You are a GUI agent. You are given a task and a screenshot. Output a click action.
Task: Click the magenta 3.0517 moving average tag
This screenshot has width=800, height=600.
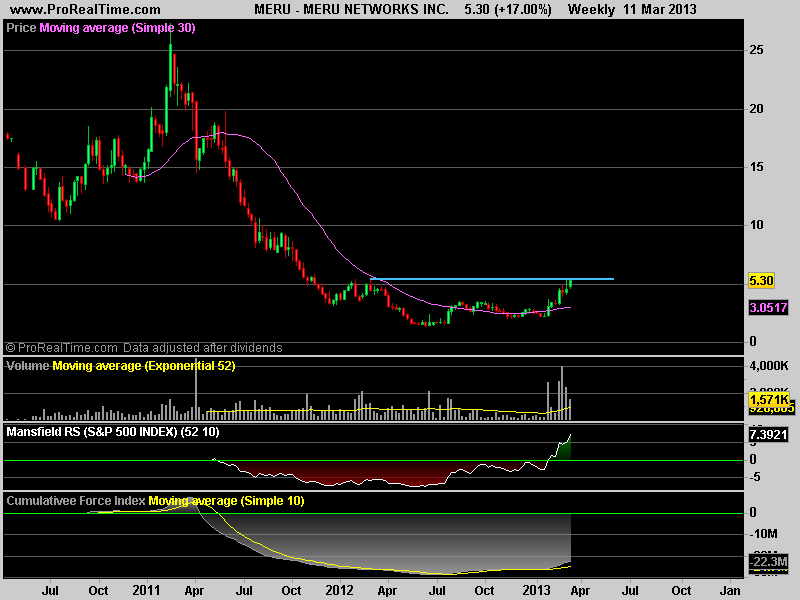coord(768,310)
